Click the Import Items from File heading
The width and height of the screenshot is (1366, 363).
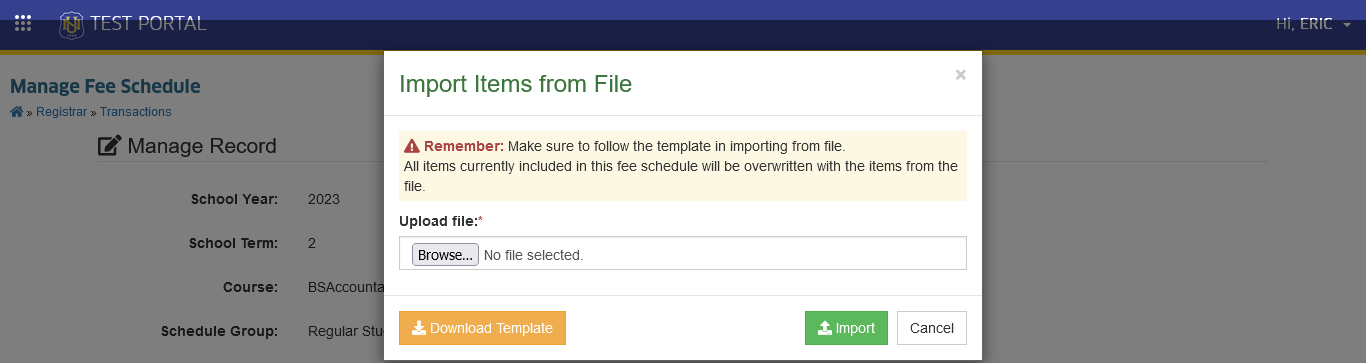click(515, 84)
